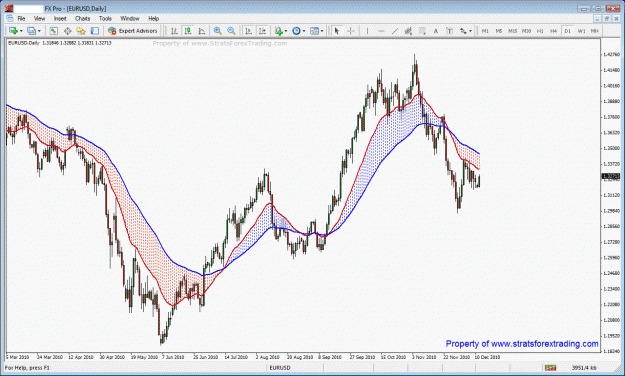Click the Profiles icon

point(31,31)
